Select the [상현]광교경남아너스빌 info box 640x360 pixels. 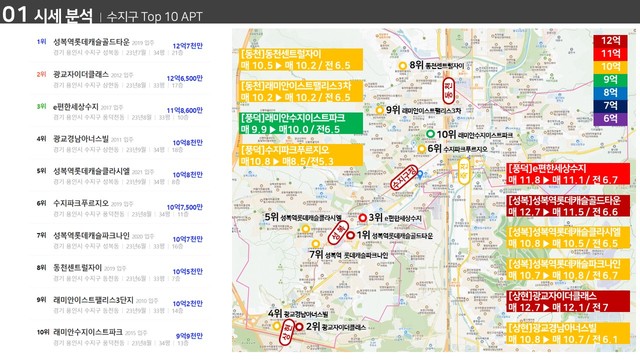coord(568,333)
